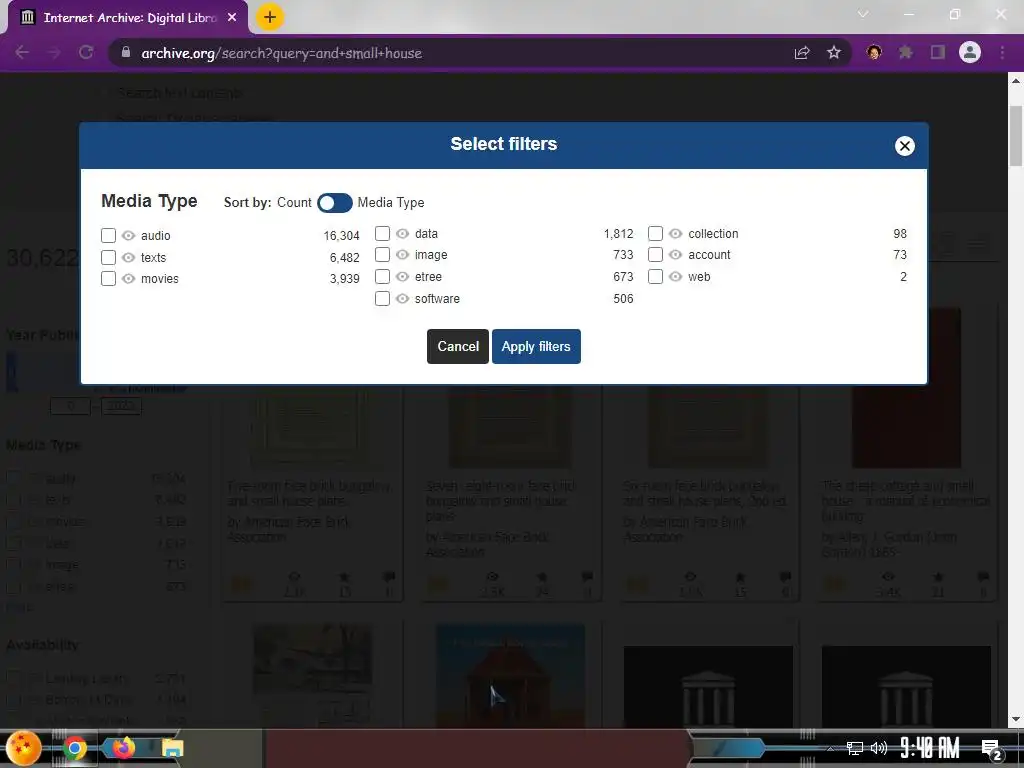Viewport: 1024px width, 768px height.
Task: Click the site lock icon in address bar
Action: [x=126, y=52]
